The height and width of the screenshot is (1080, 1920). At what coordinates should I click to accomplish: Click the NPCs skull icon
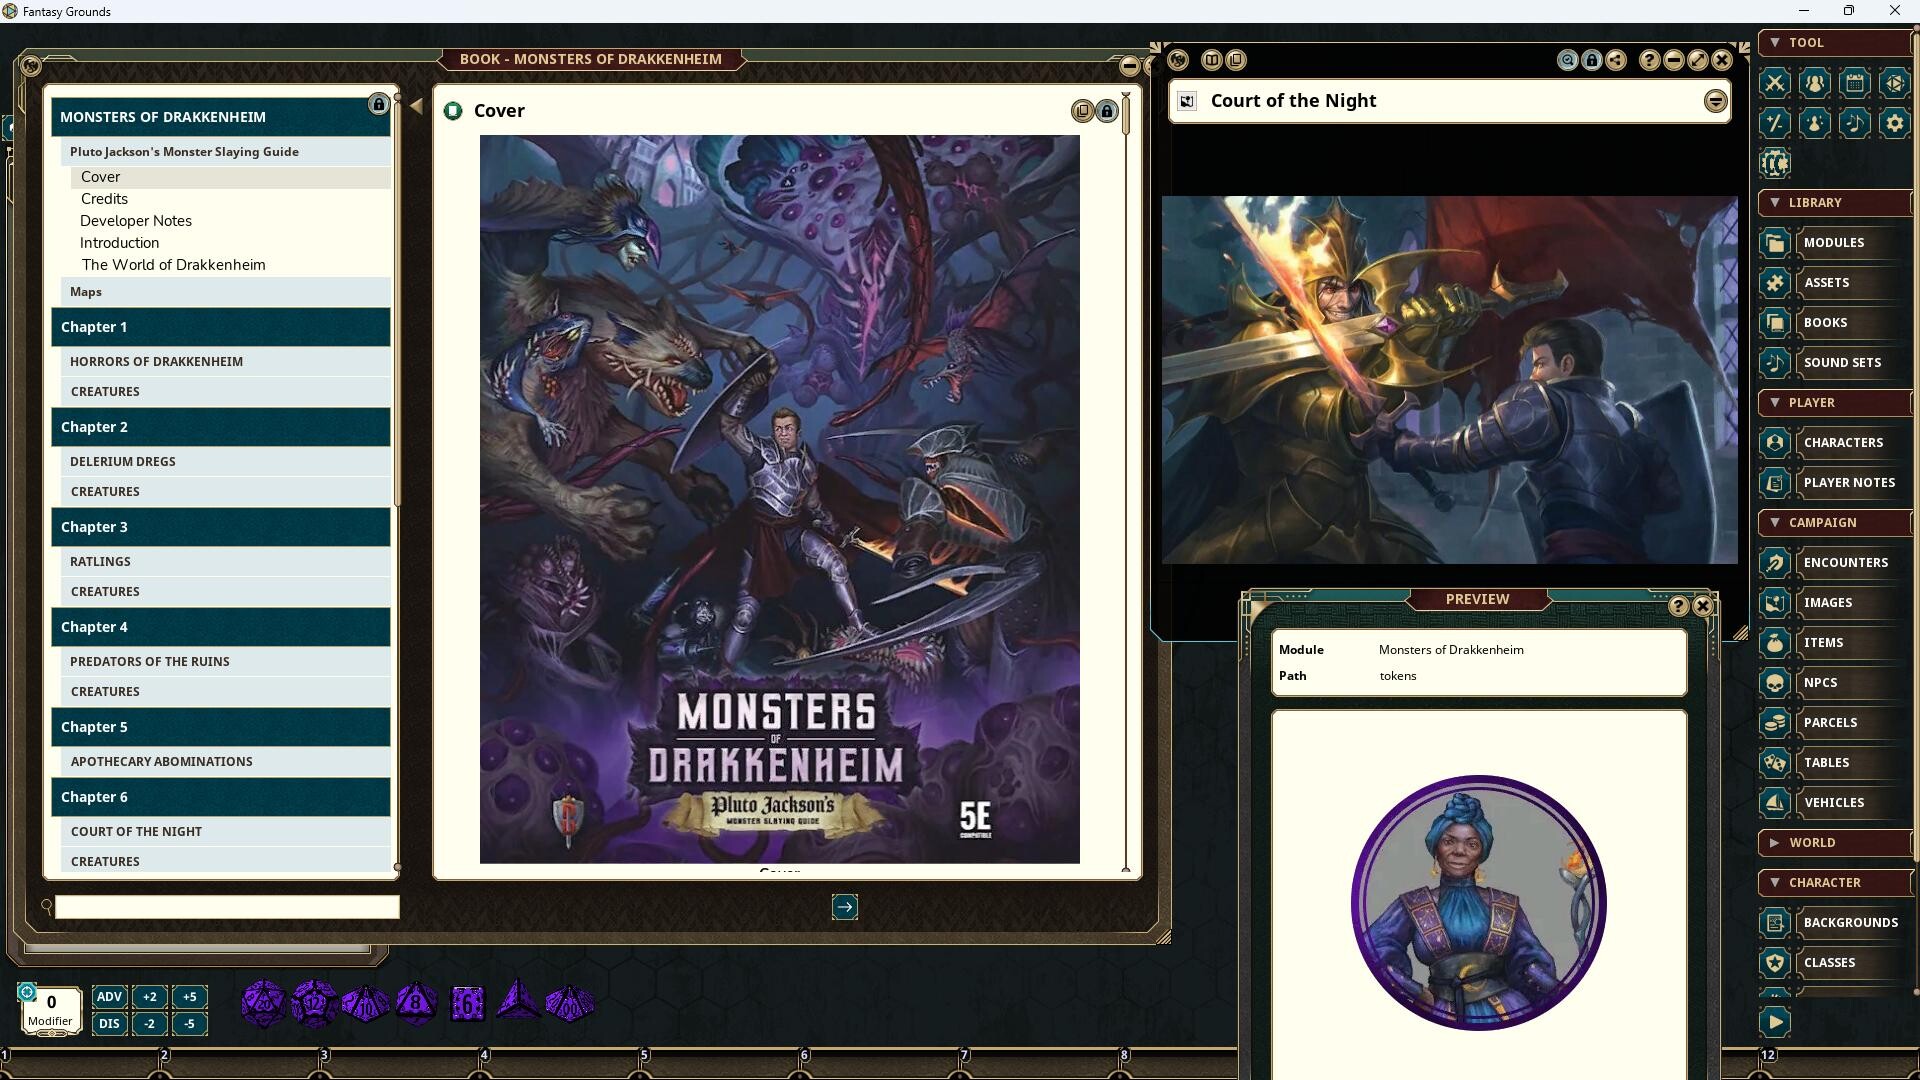(1775, 683)
